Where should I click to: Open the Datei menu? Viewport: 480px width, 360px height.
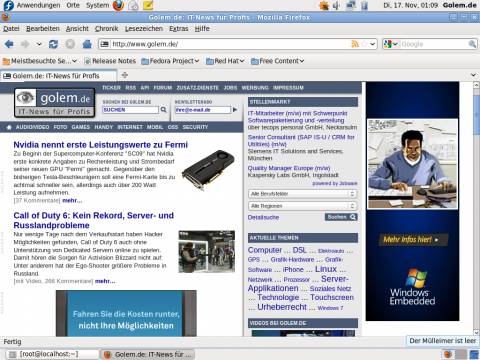point(11,29)
